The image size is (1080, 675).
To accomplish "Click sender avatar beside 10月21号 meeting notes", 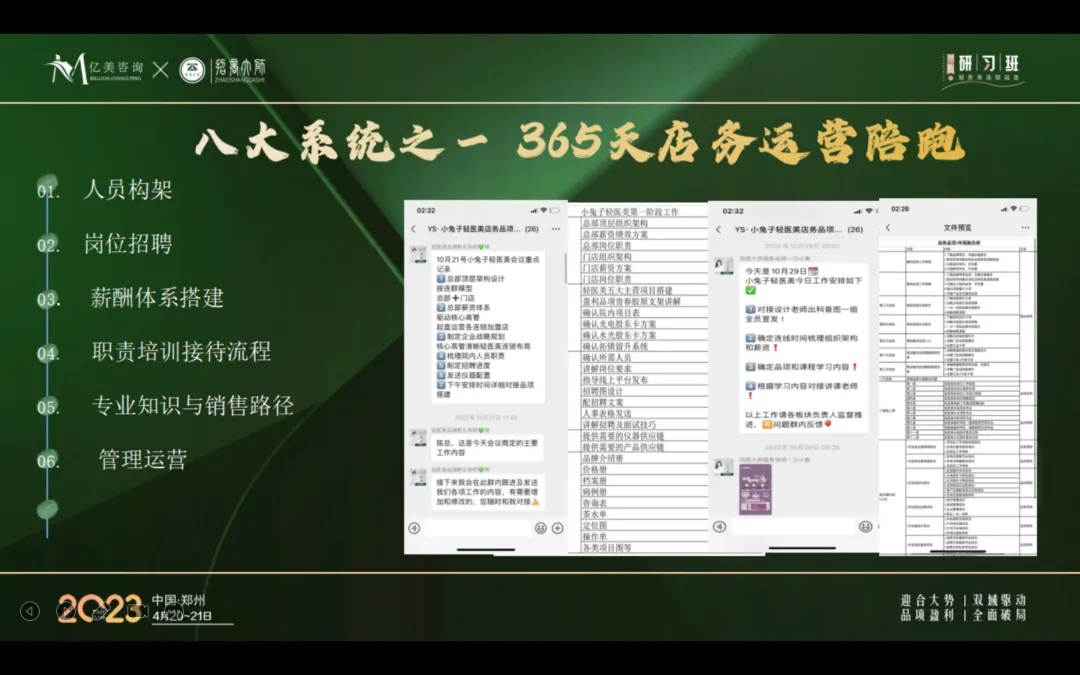I will tap(418, 254).
